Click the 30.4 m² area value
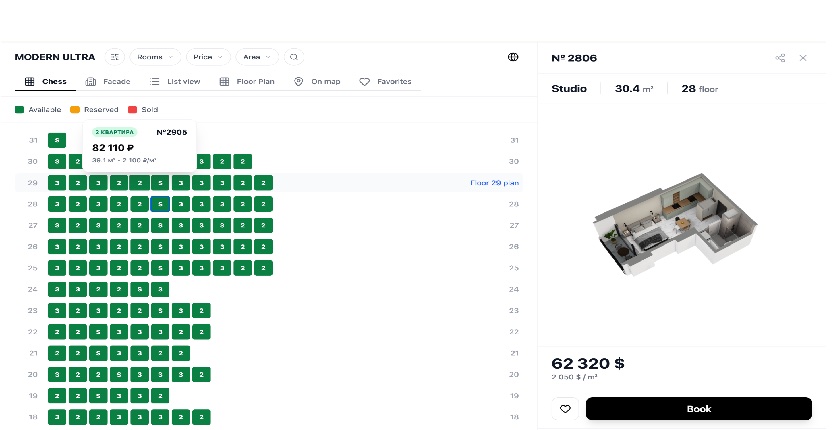 pos(634,88)
